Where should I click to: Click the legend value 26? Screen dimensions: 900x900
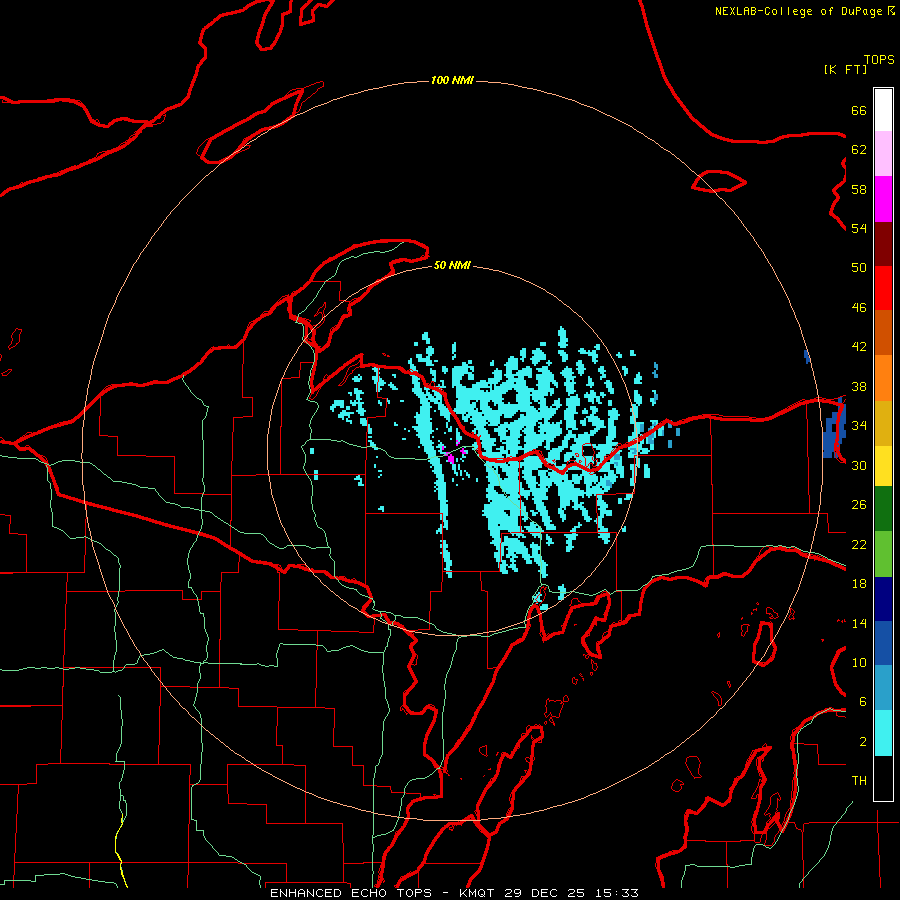pos(859,505)
